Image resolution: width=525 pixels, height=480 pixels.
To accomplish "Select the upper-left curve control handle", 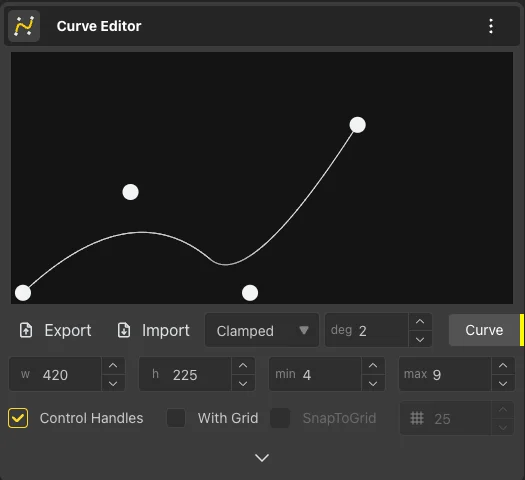I will pyautogui.click(x=131, y=192).
